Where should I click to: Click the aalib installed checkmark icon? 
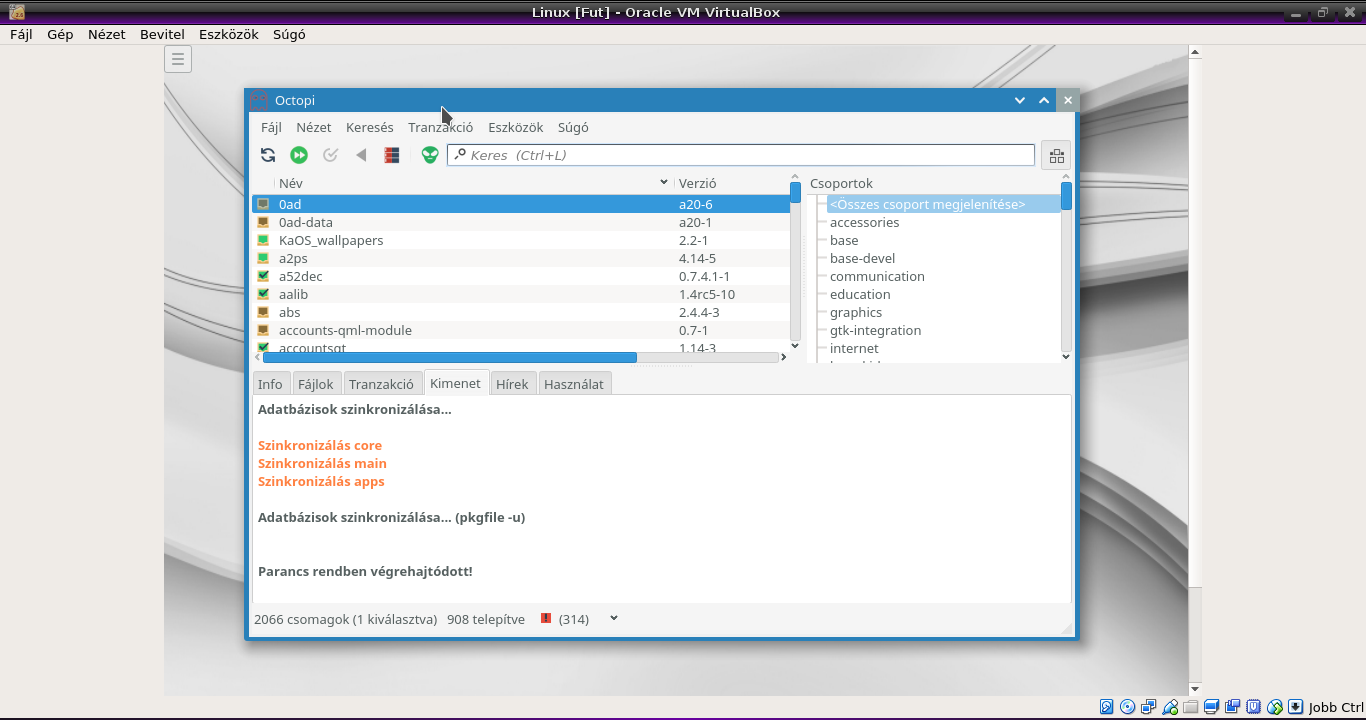pos(263,294)
